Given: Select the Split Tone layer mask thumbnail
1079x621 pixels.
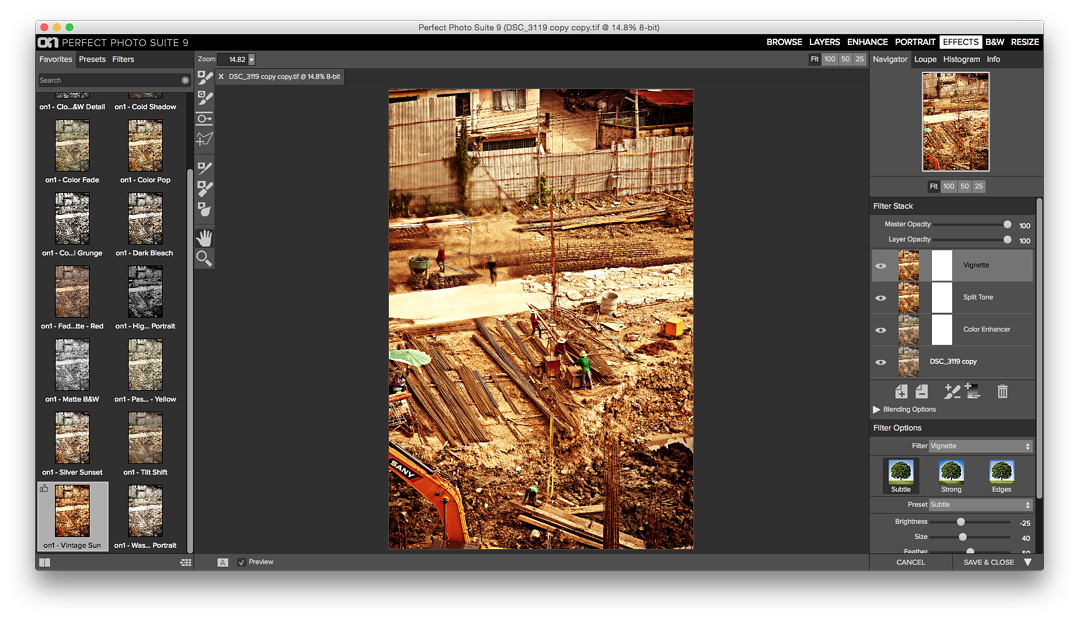Looking at the screenshot, I should [942, 297].
